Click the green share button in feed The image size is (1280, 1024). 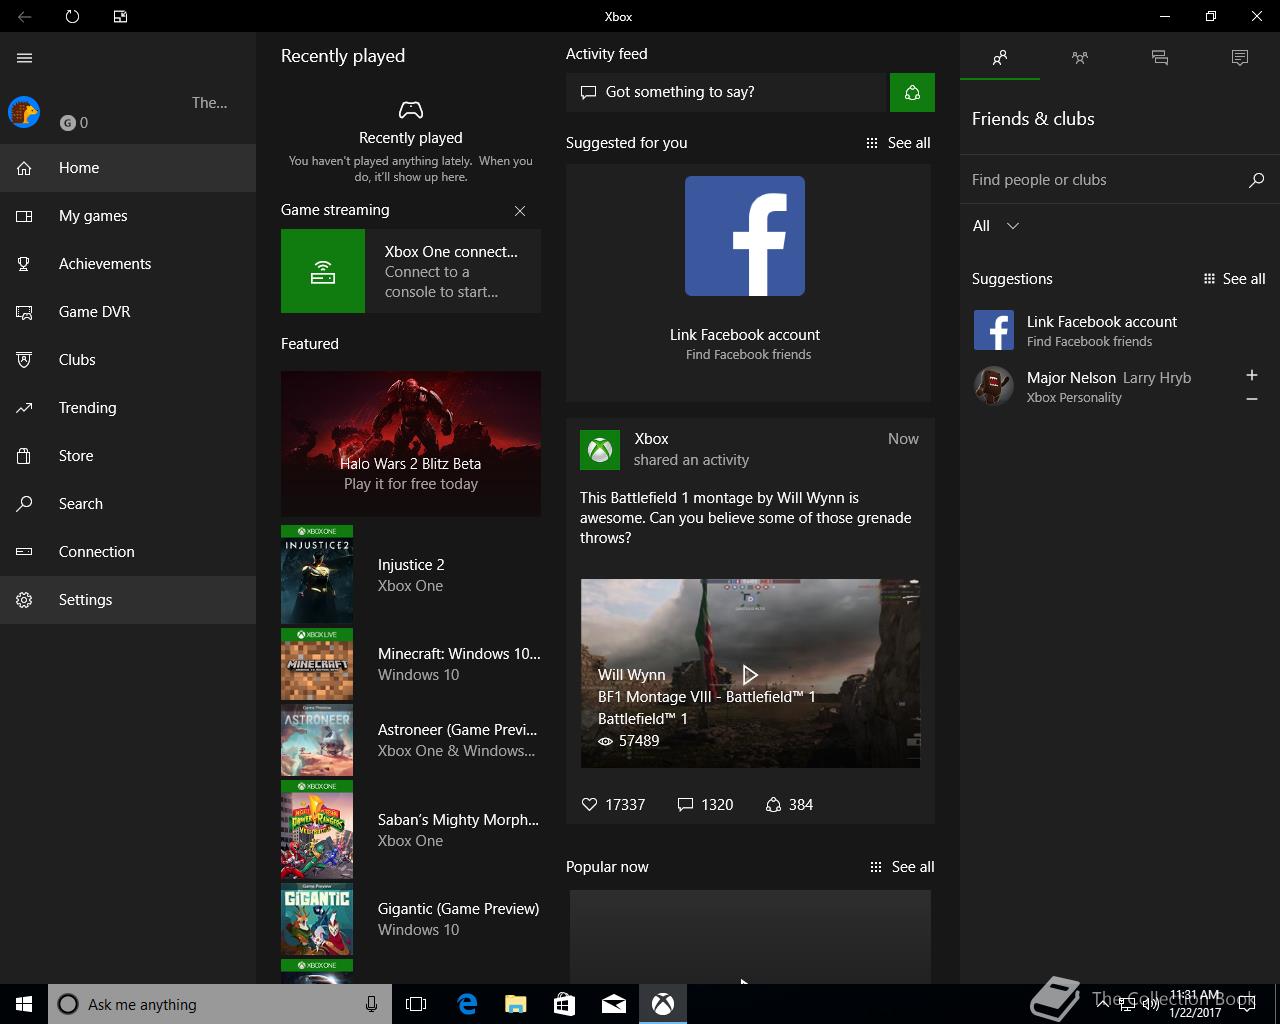pyautogui.click(x=912, y=92)
